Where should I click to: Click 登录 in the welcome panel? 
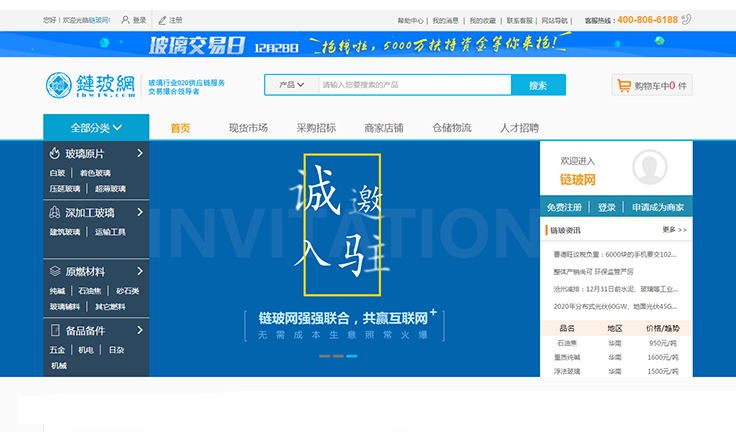point(606,207)
